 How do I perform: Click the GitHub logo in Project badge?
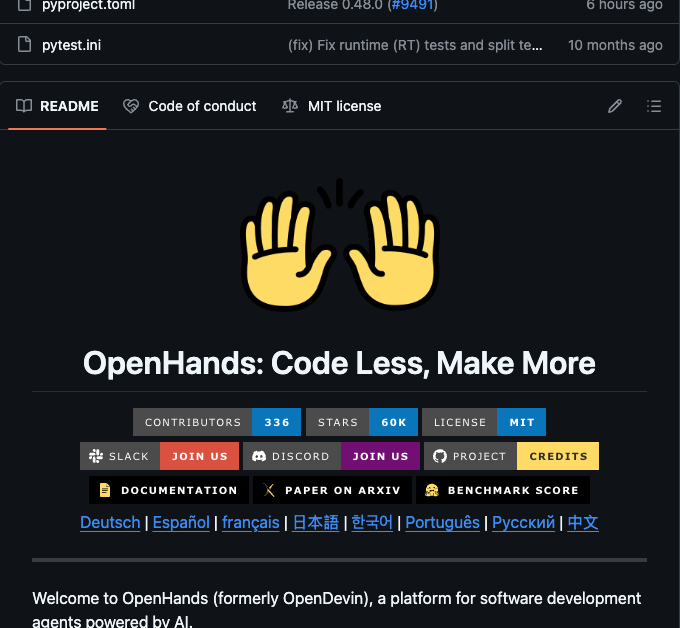tap(440, 456)
